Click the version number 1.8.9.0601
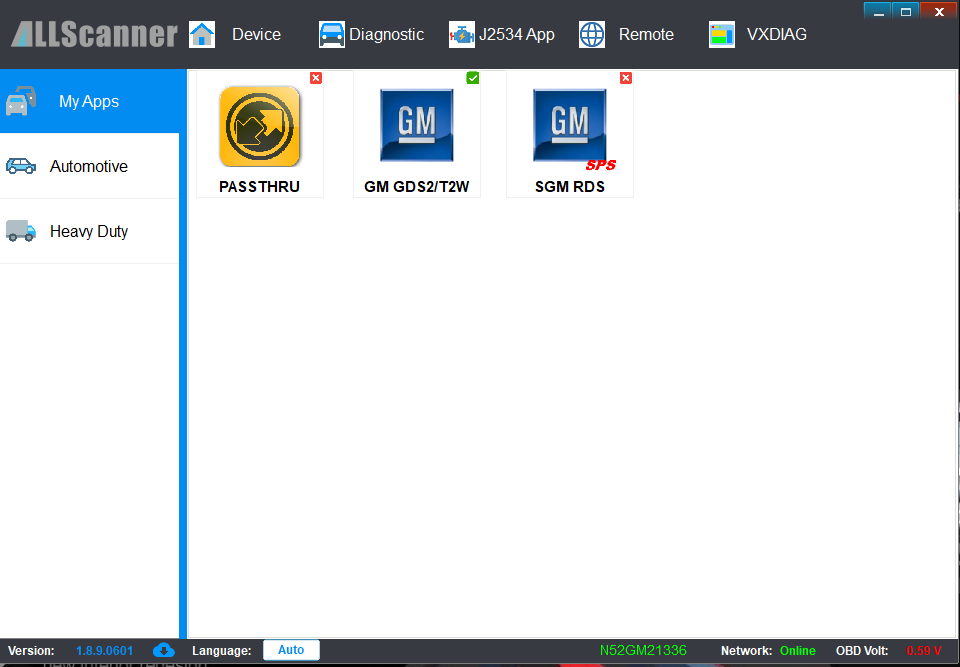 pyautogui.click(x=105, y=650)
